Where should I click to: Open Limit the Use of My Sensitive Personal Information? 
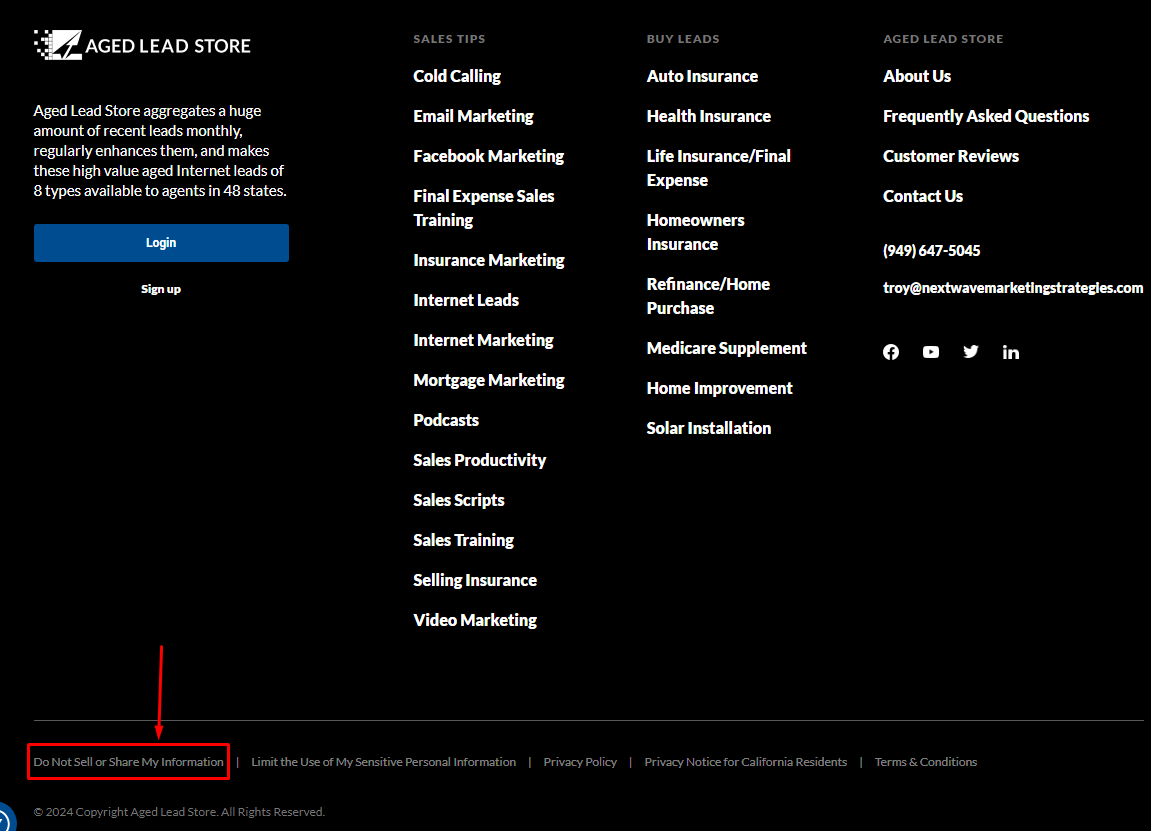coord(383,762)
